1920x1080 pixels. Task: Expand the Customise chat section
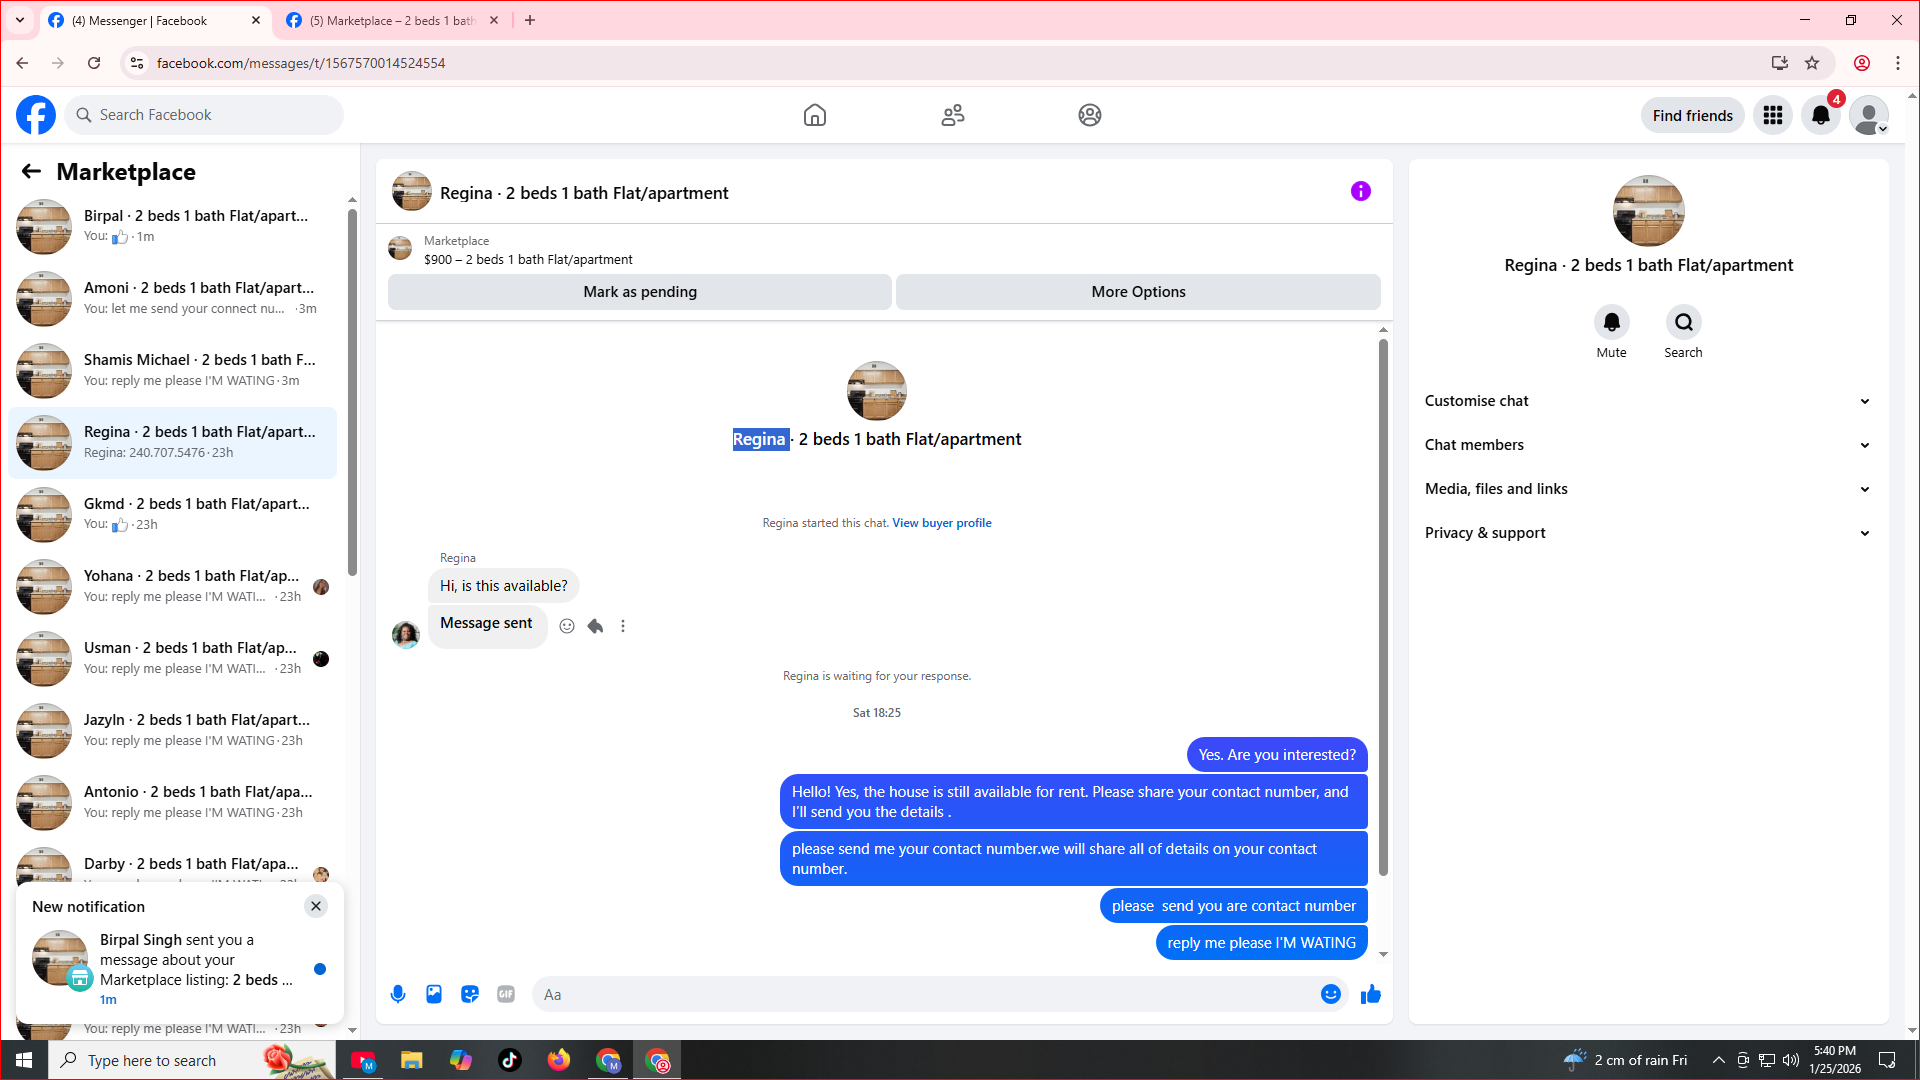[x=1648, y=401]
